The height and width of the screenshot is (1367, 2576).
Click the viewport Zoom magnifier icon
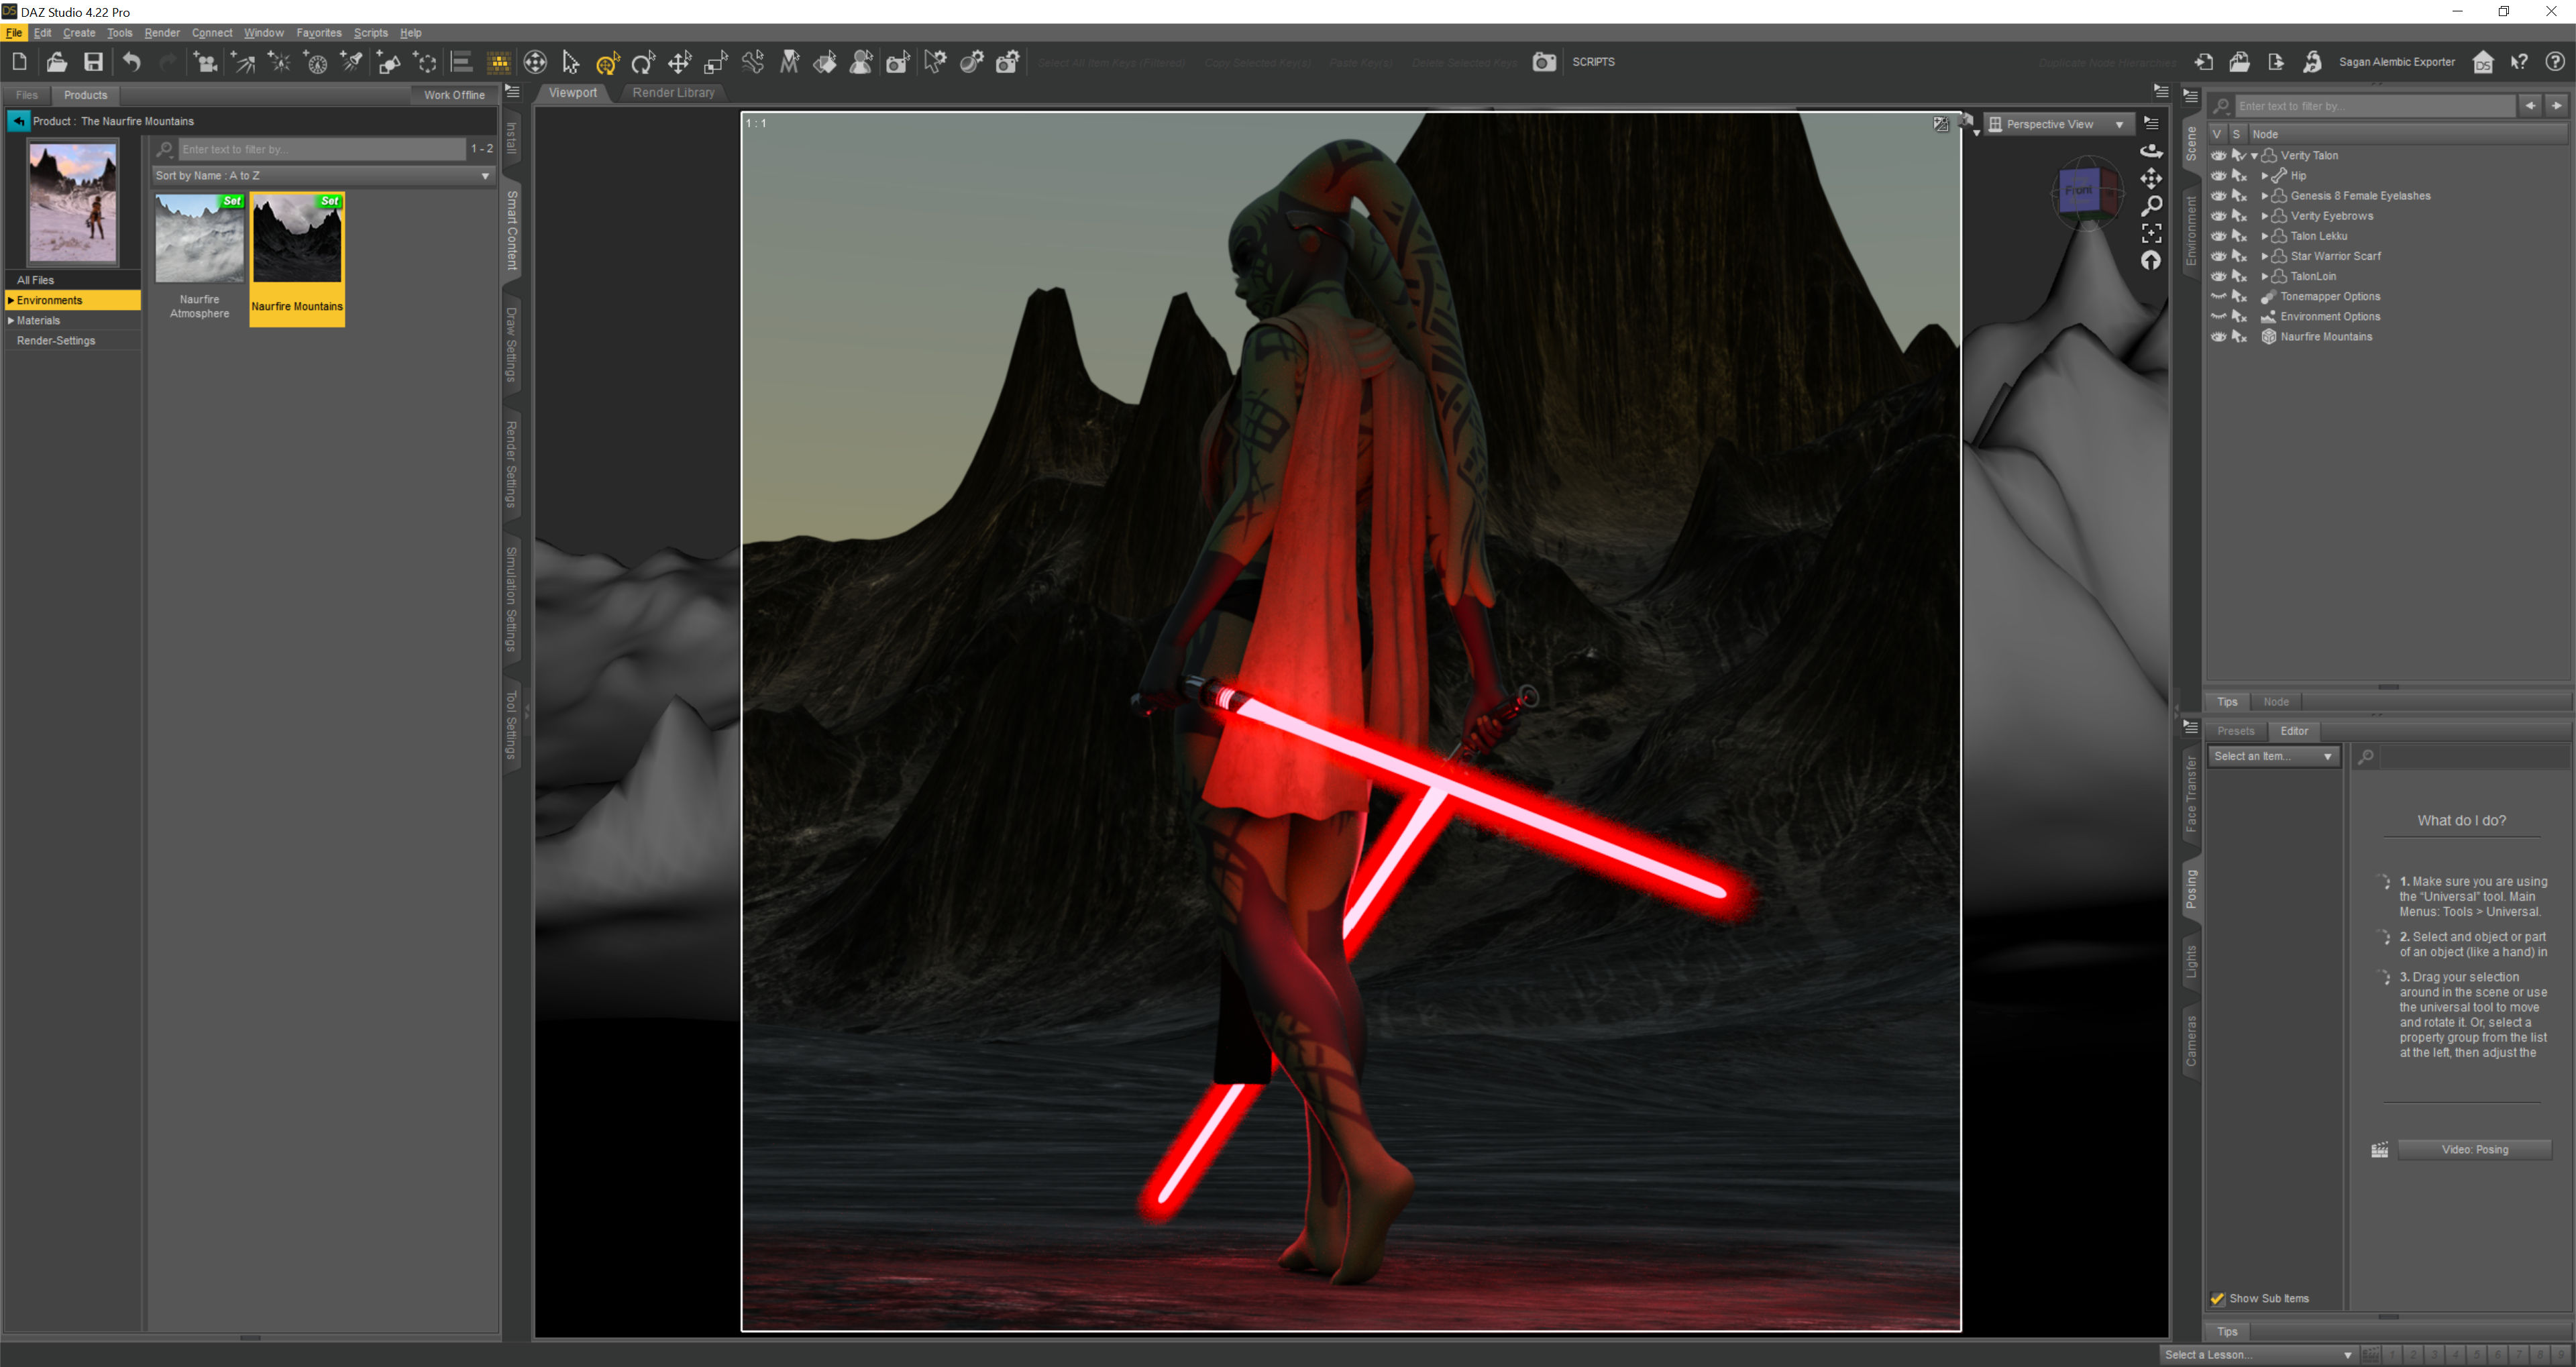point(2151,206)
